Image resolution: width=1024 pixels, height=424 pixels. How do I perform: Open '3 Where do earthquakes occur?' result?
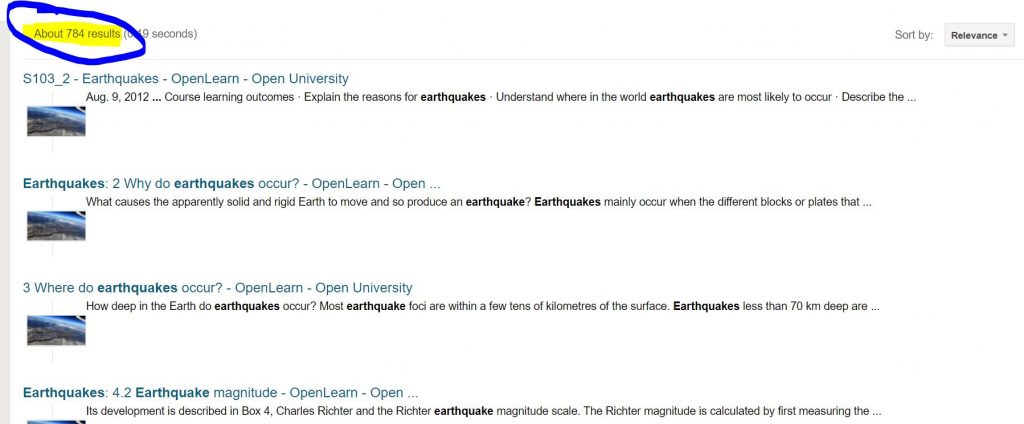click(217, 288)
